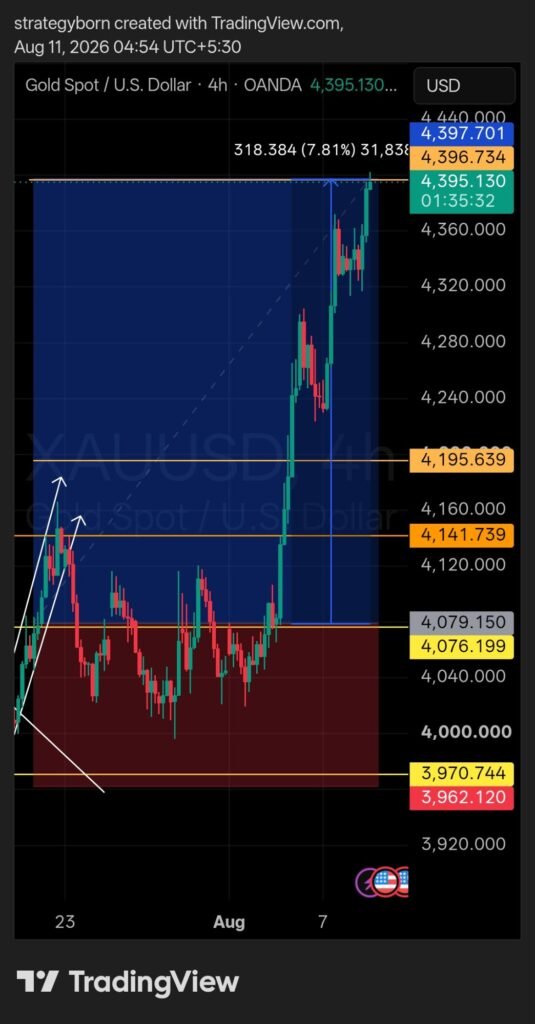The height and width of the screenshot is (1024, 535).
Task: Click the Gold Spot / U.S. Dollar symbol title
Action: pos(108,86)
